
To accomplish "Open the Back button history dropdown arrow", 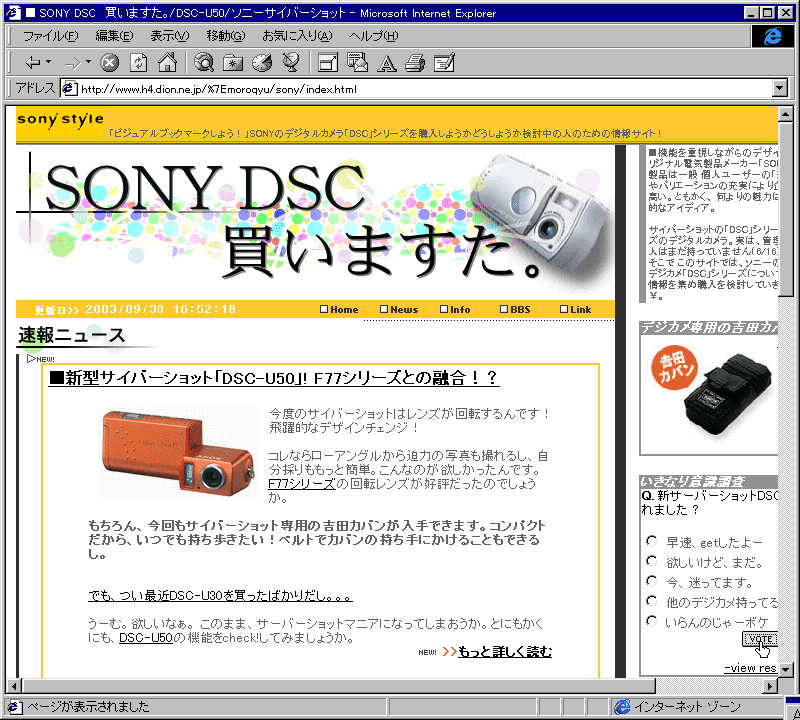I will pyautogui.click(x=49, y=62).
